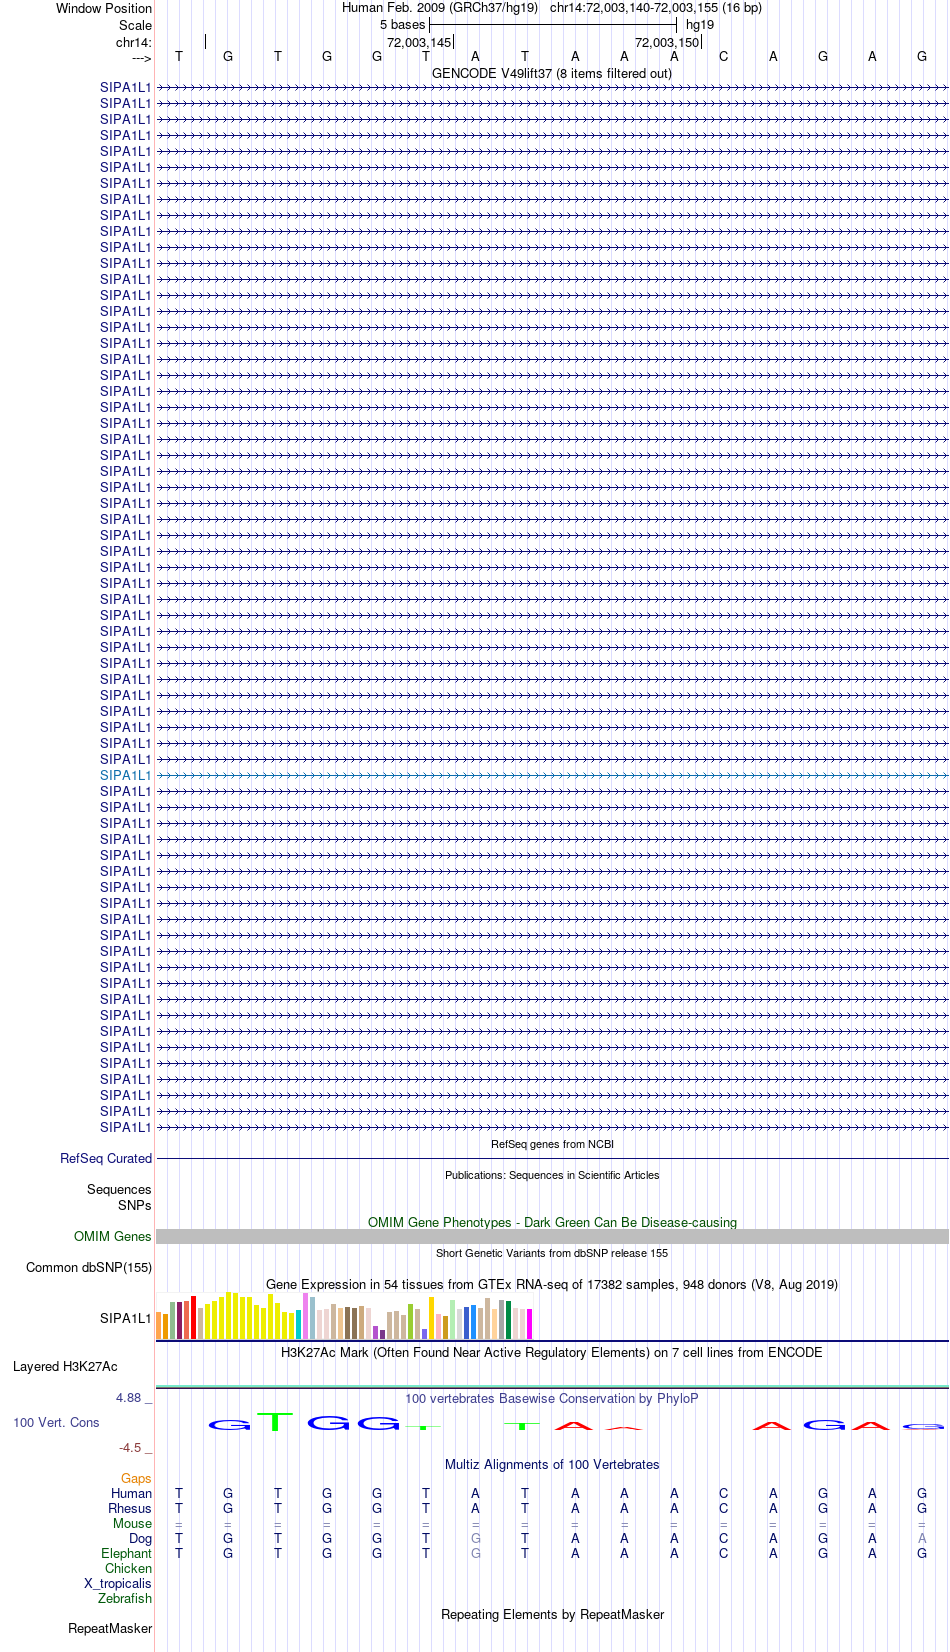Click the Dog alignment row label
Screen dimensions: 950x1652
point(141,1538)
